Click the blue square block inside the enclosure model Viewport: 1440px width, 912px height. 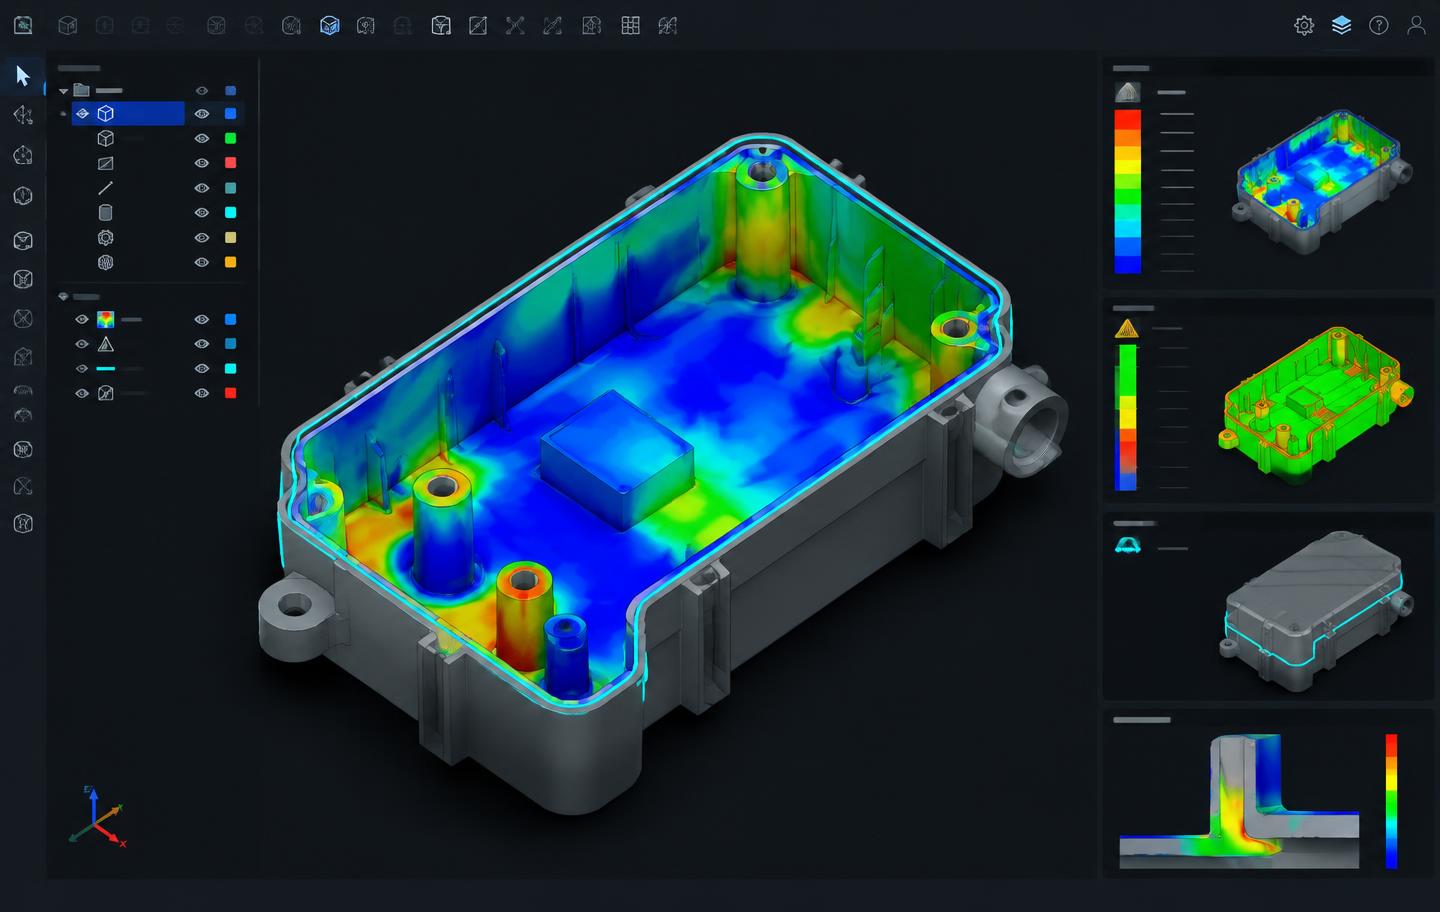pyautogui.click(x=617, y=458)
